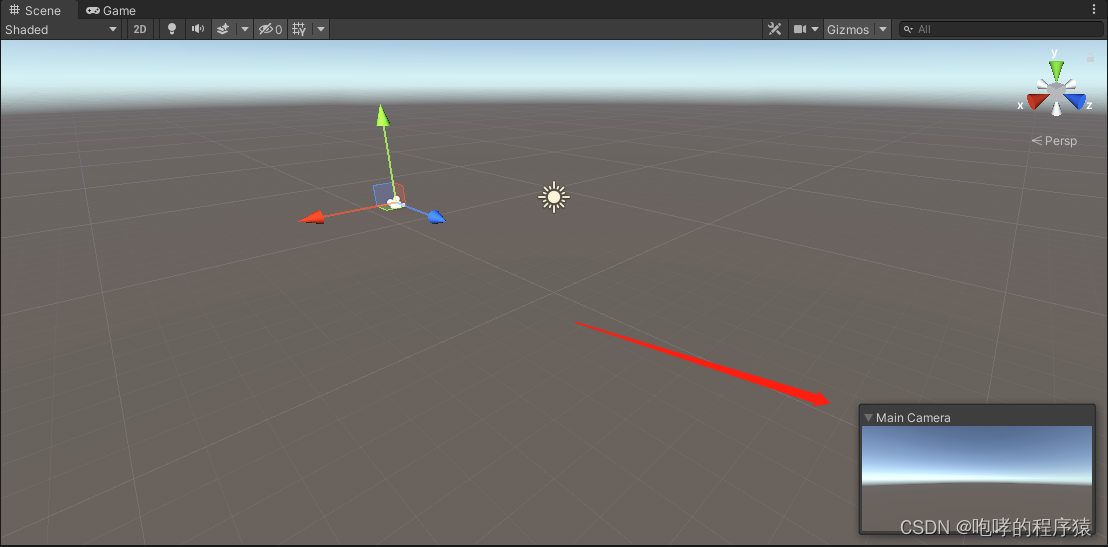Toggle the Gizmos button
The height and width of the screenshot is (547, 1108).
[849, 29]
